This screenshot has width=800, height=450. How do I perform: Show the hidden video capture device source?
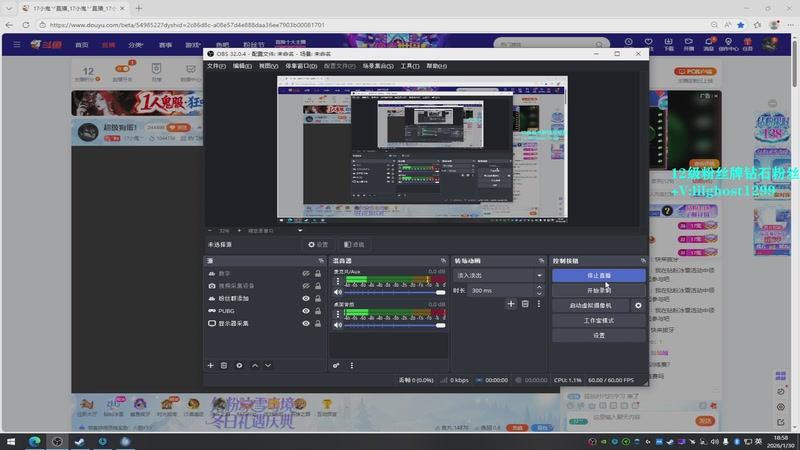pyautogui.click(x=306, y=286)
